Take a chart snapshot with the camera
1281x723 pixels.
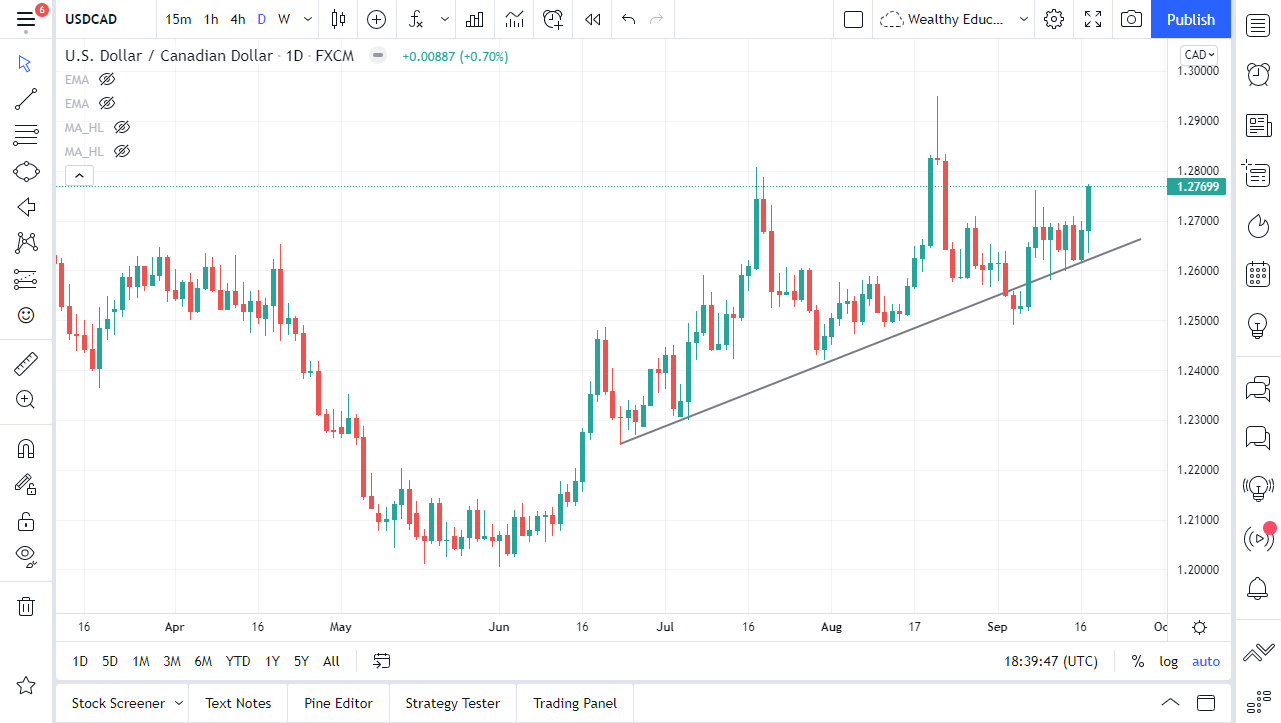click(x=1131, y=19)
